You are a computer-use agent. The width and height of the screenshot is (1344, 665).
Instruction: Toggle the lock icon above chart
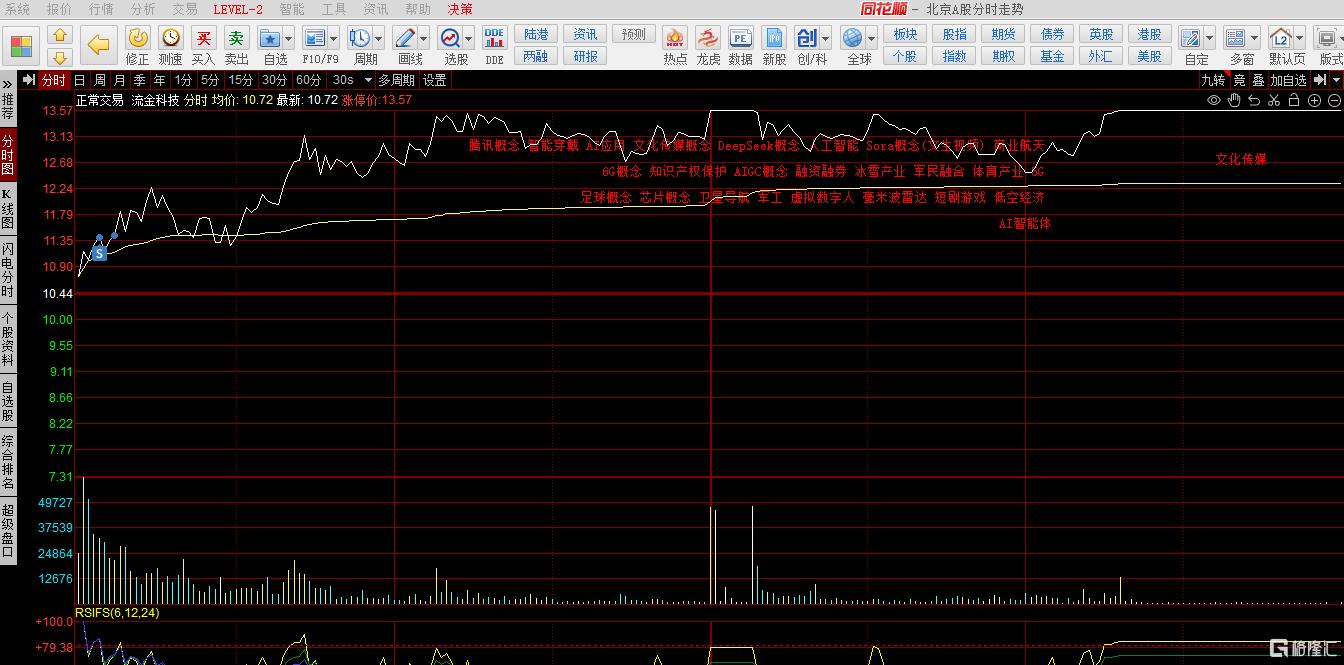[1294, 100]
